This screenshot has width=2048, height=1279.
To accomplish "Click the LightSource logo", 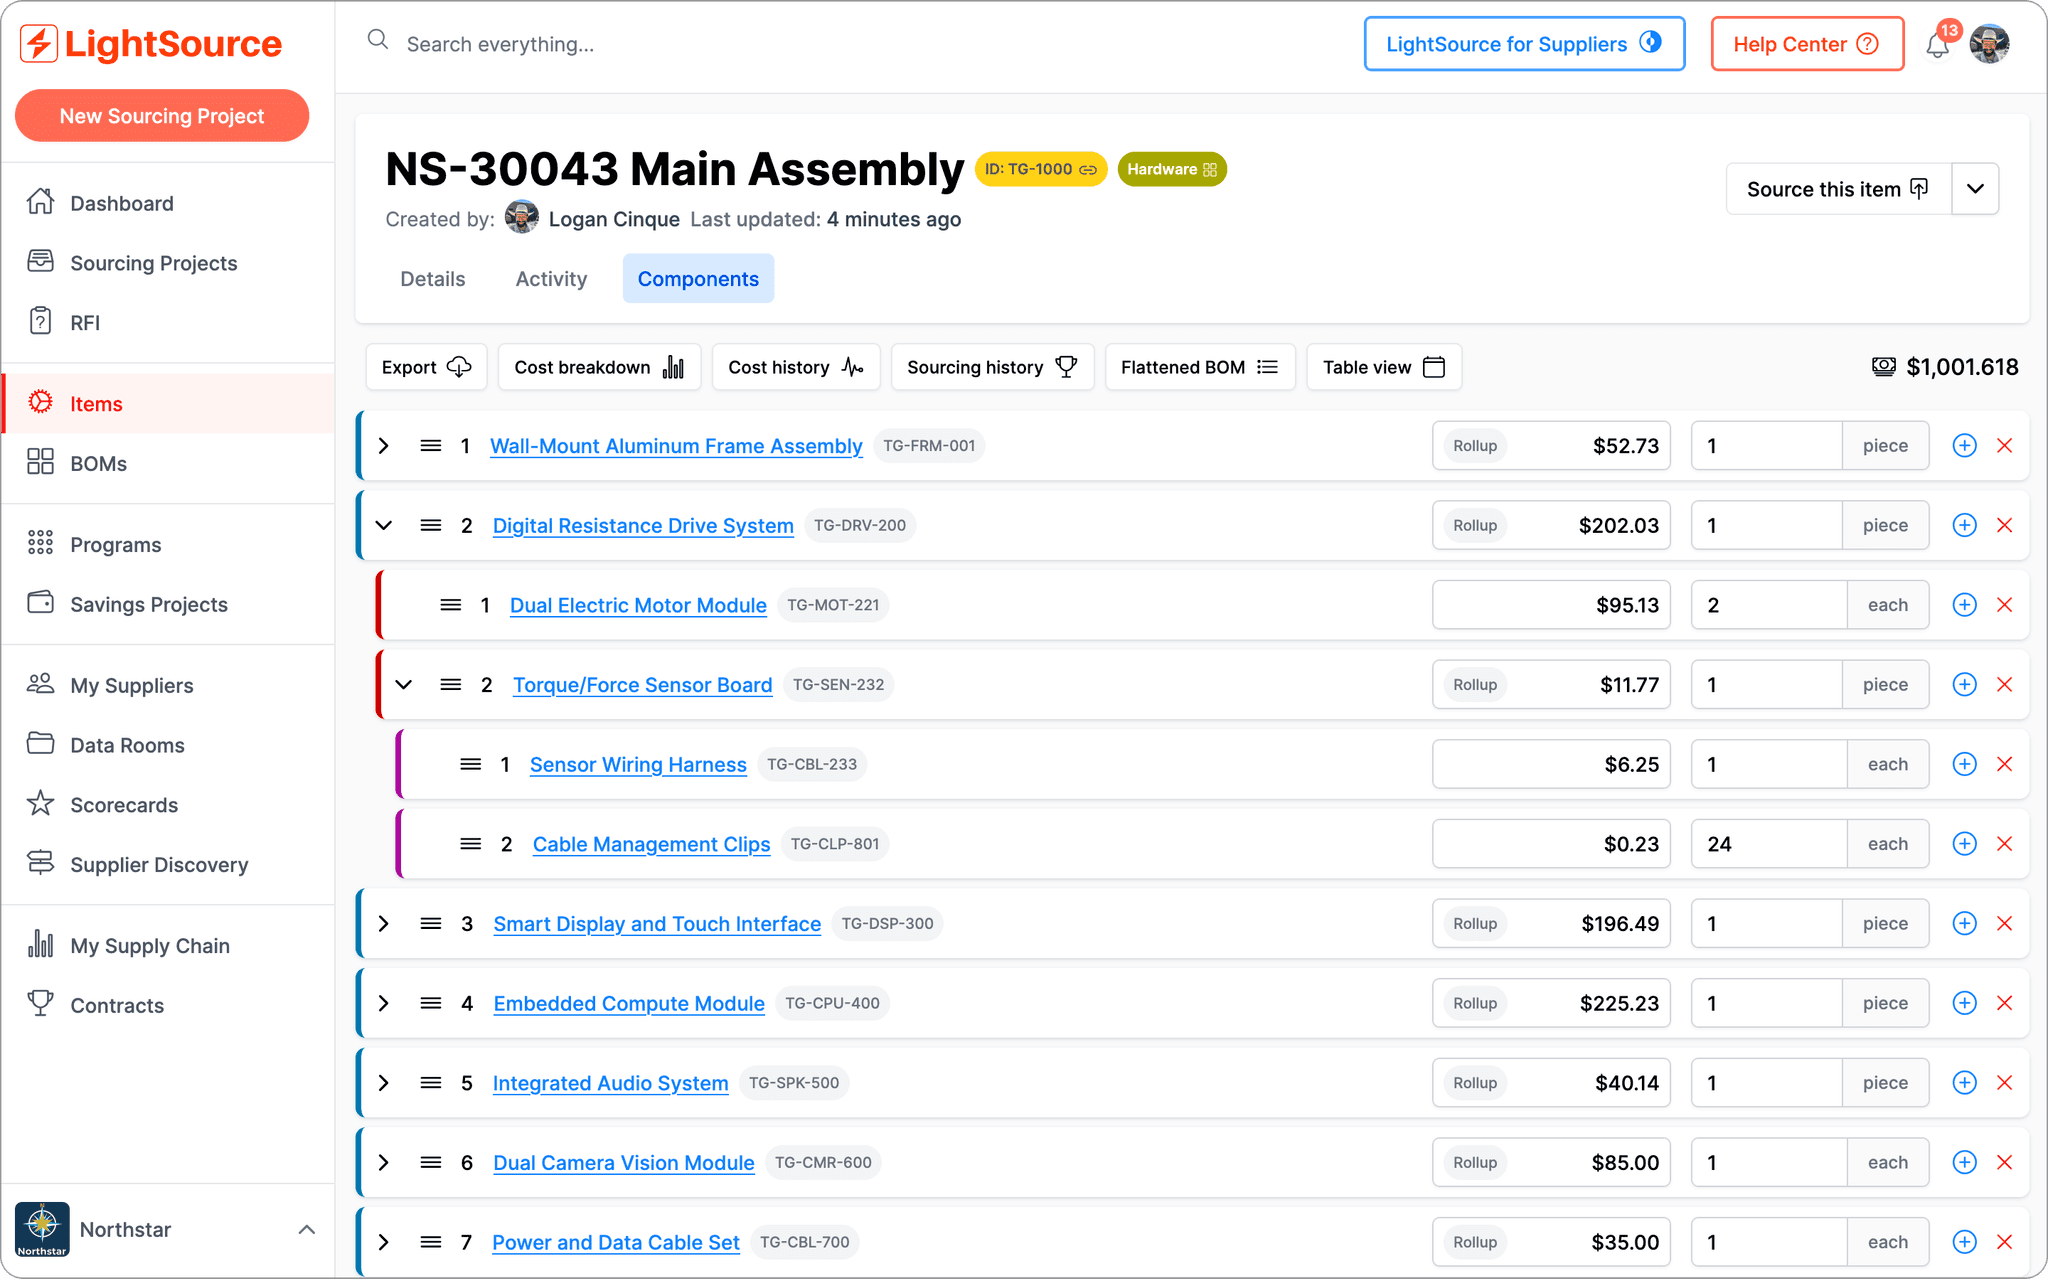I will 151,44.
